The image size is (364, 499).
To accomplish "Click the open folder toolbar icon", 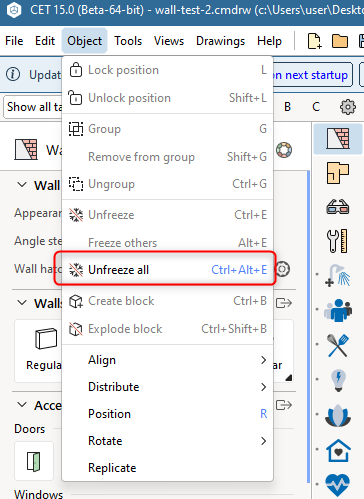I will point(340,41).
